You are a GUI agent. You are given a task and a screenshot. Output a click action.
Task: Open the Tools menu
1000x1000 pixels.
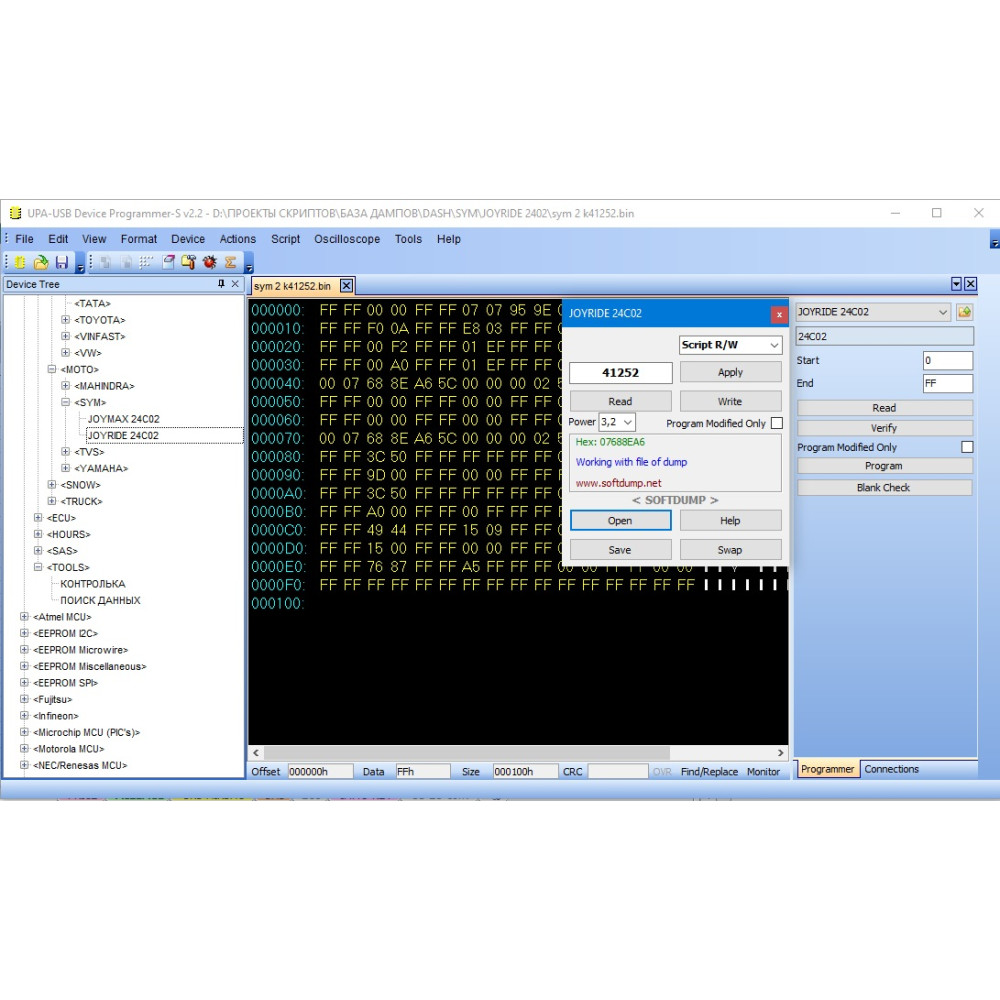[x=408, y=239]
